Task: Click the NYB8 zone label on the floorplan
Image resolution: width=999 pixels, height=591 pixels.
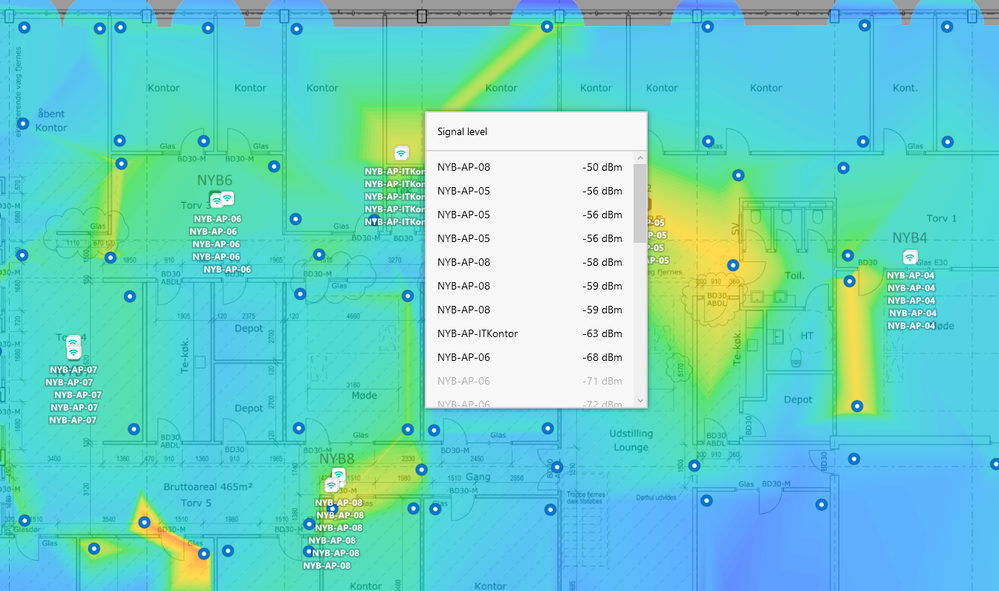Action: (x=338, y=458)
